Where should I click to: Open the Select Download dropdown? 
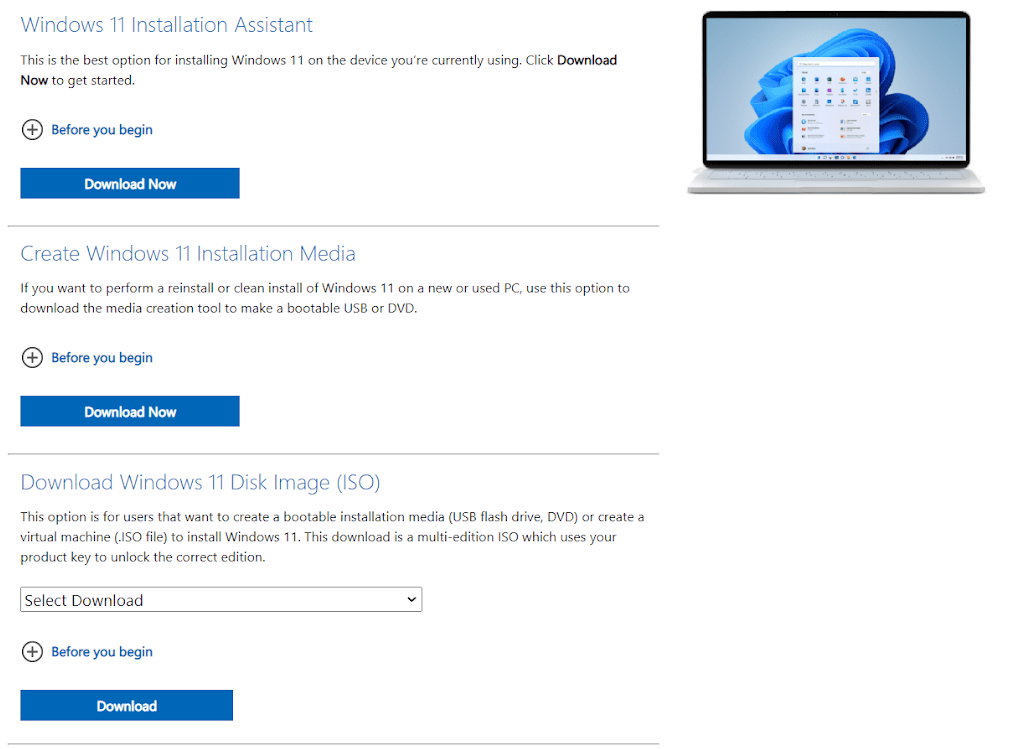pos(221,599)
